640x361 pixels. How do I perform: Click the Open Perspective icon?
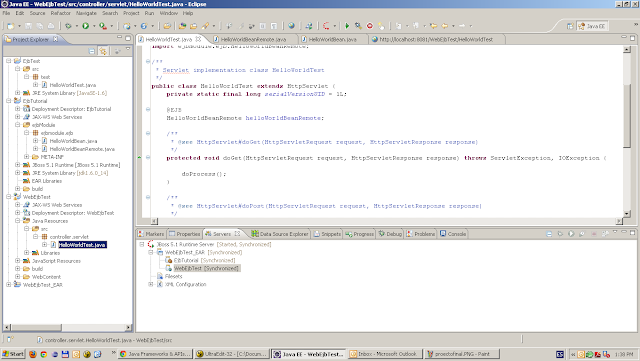click(570, 26)
